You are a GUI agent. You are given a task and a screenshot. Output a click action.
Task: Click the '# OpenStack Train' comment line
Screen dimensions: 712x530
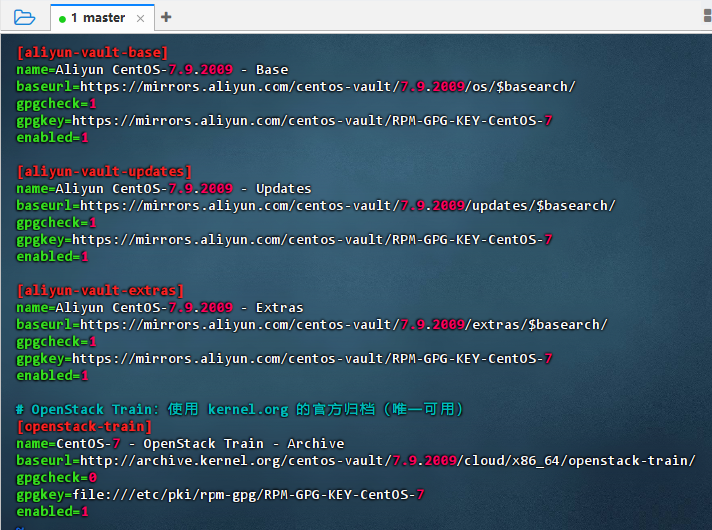pos(239,409)
